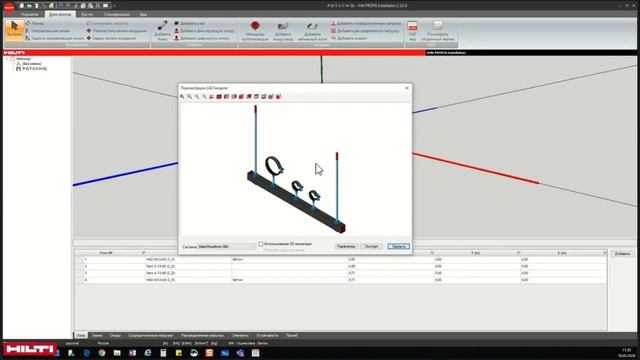Open the Система dropdown in dialog
This screenshot has height=360, width=640.
[227, 247]
